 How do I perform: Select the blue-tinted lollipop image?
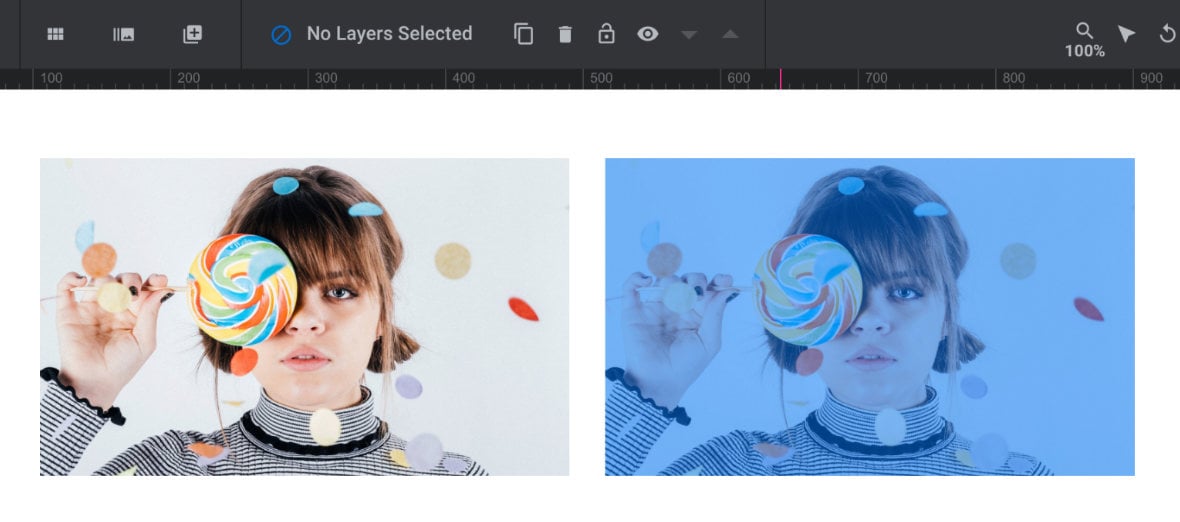[x=870, y=317]
